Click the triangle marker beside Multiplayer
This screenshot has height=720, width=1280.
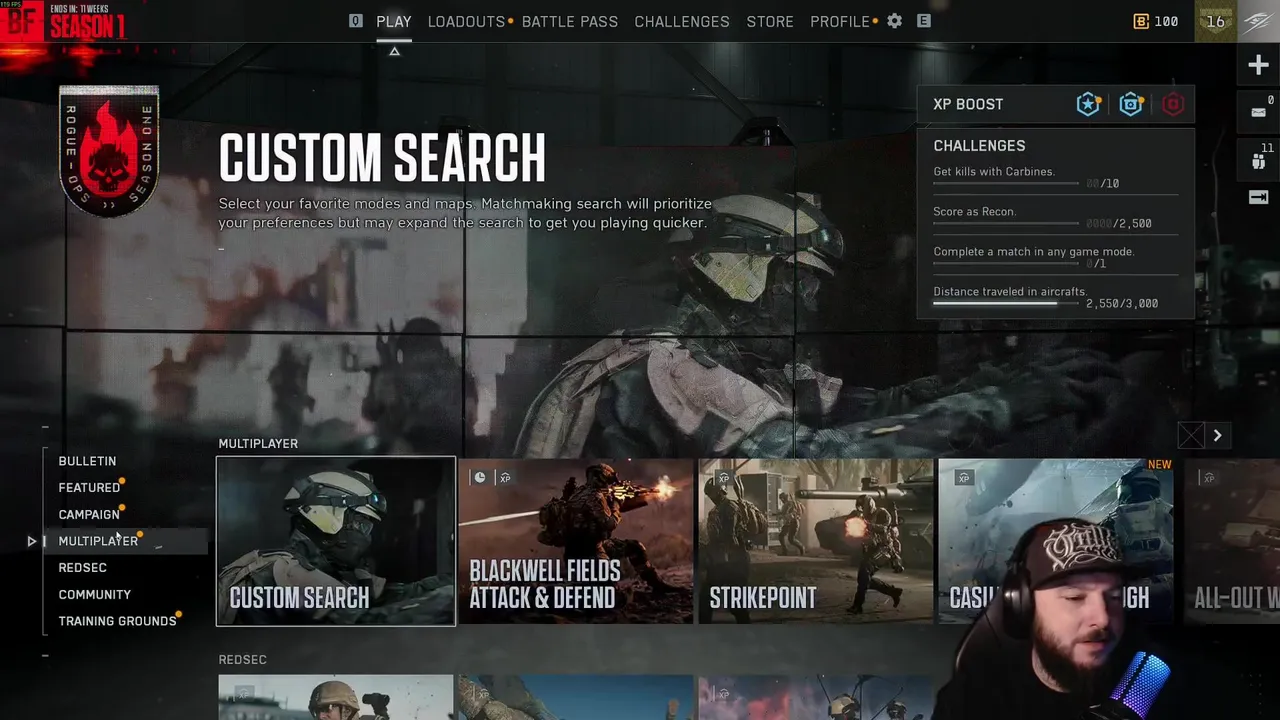pyautogui.click(x=32, y=541)
